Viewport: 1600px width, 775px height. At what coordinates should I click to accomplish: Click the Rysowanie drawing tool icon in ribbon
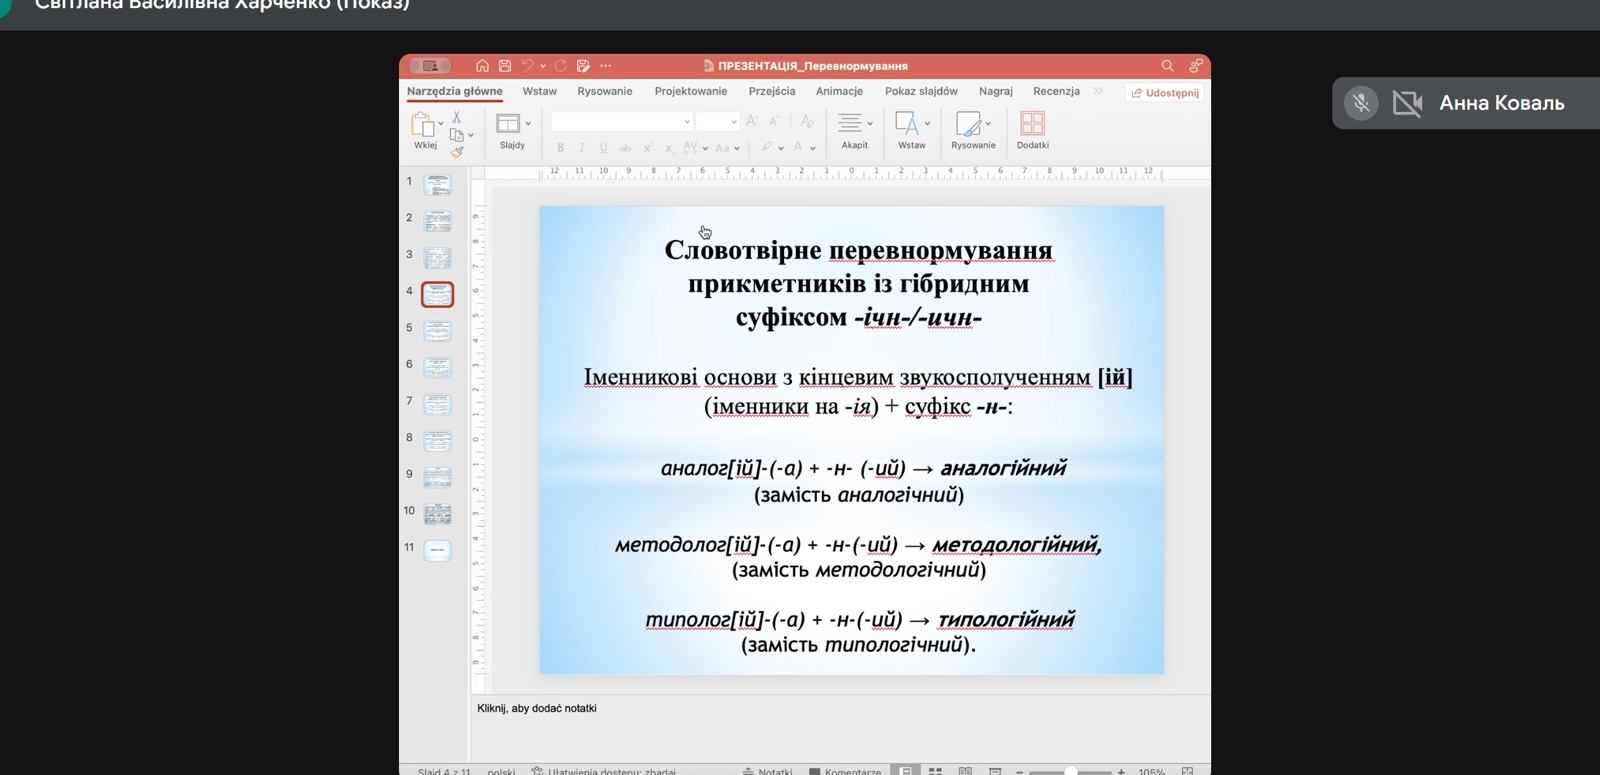coord(968,124)
